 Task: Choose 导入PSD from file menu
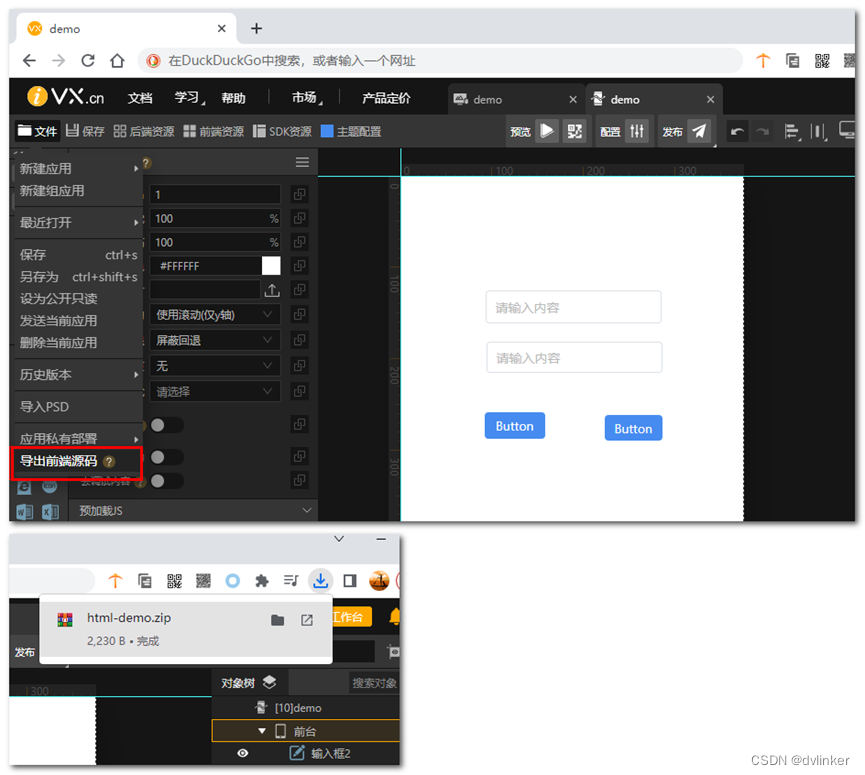tap(78, 407)
